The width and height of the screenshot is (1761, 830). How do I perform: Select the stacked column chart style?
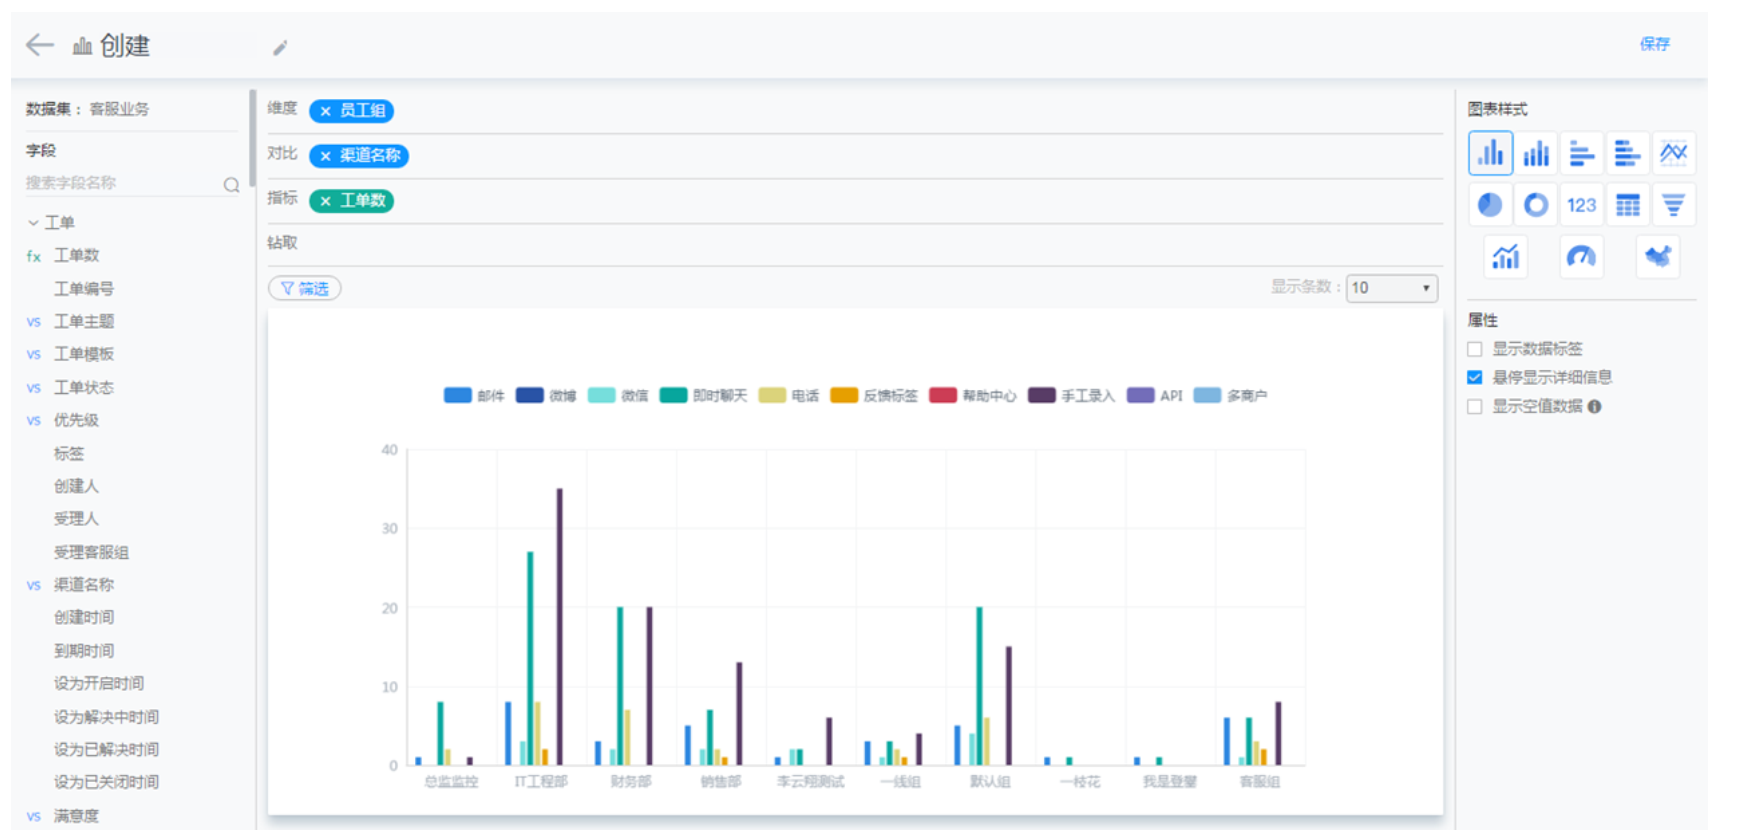(x=1536, y=153)
